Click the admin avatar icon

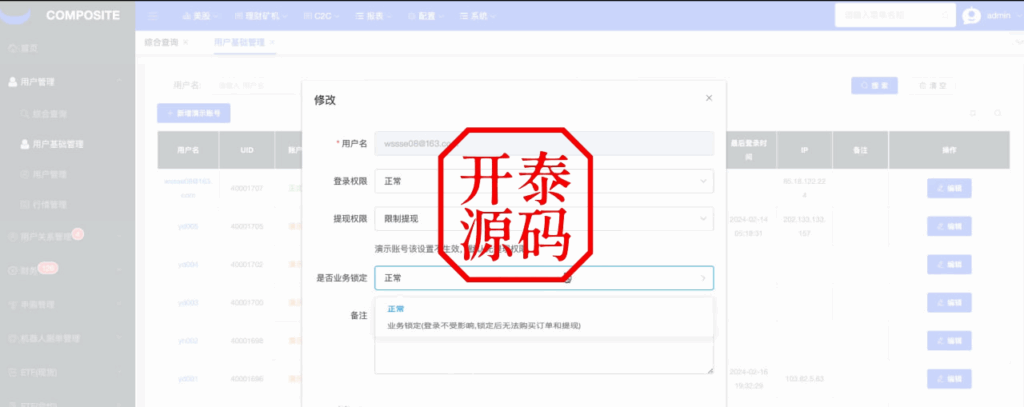pos(972,16)
